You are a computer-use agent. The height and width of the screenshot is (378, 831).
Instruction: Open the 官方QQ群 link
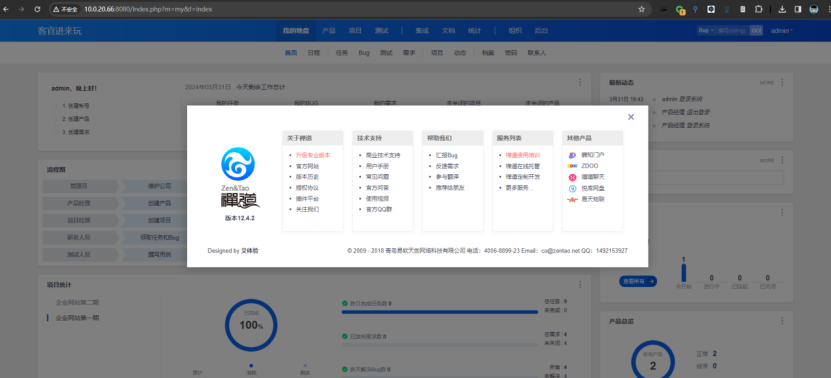pyautogui.click(x=379, y=209)
